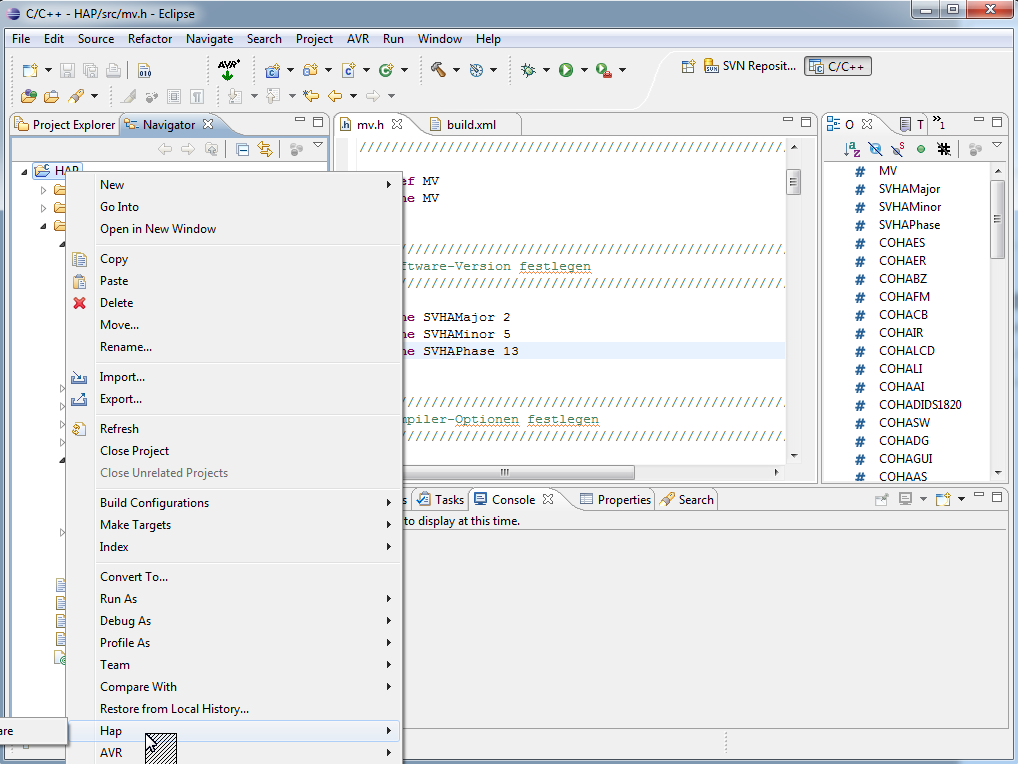Click the Next Annotation toolbar icon

click(x=235, y=96)
